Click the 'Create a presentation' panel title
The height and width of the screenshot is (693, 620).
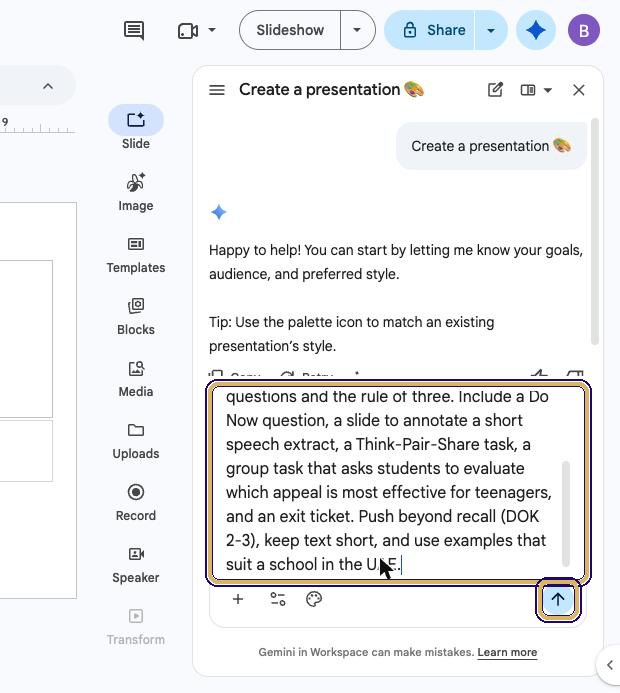[x=331, y=90]
